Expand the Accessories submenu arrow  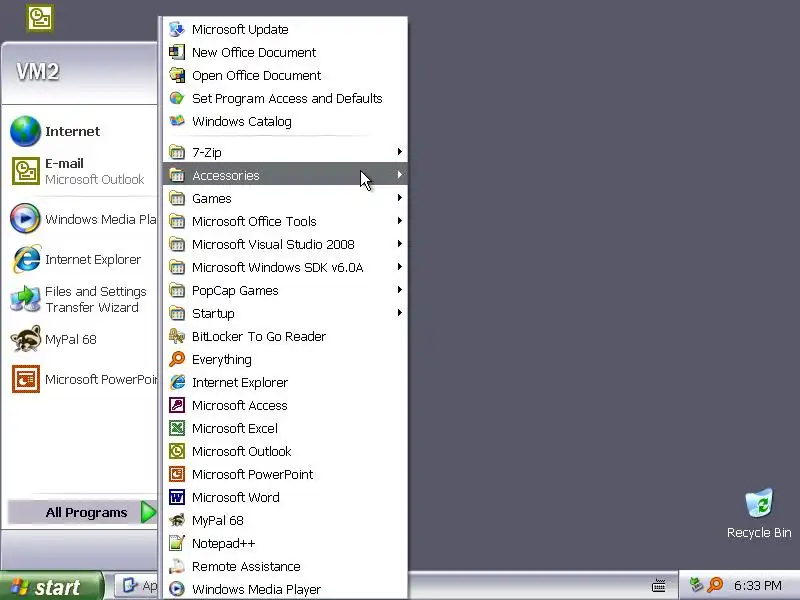pos(399,174)
